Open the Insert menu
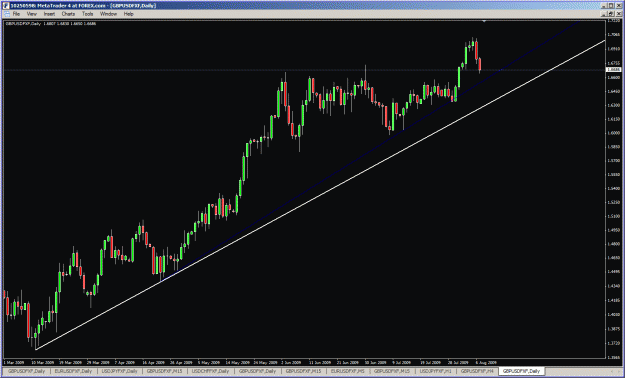625x378 pixels. [x=49, y=14]
